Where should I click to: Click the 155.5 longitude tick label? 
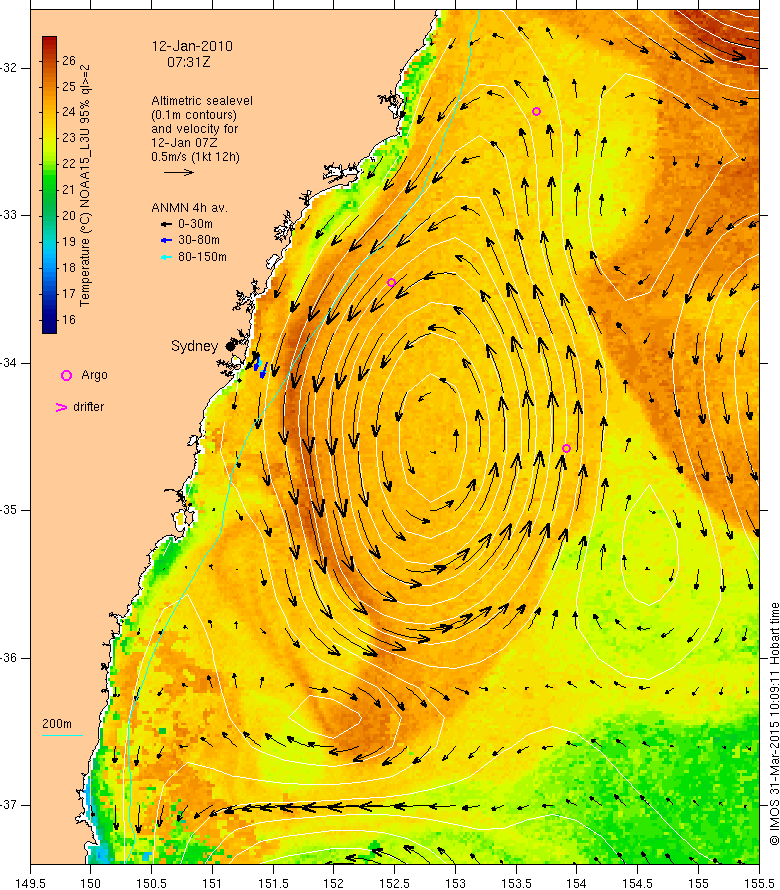(759, 884)
